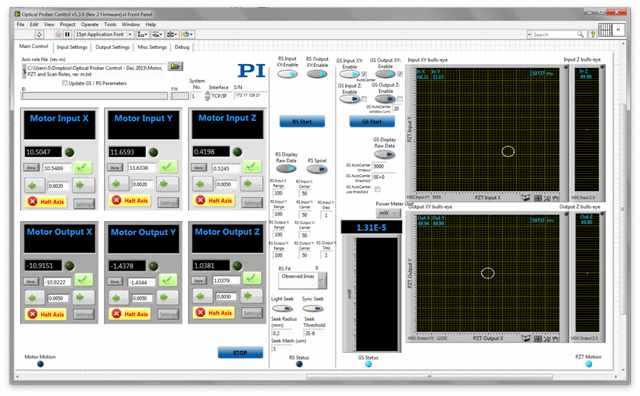Click Input XY graph cursor movement tool

point(538,198)
